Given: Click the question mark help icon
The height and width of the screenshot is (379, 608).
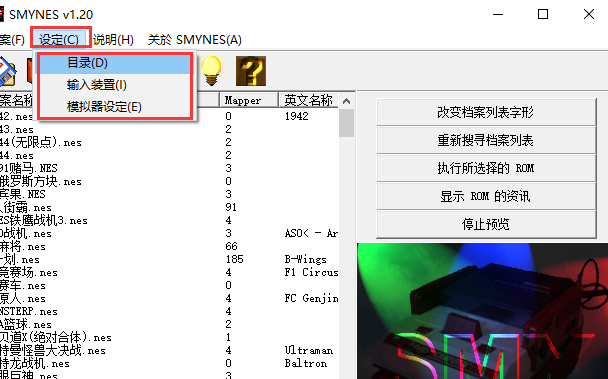Looking at the screenshot, I should (251, 71).
